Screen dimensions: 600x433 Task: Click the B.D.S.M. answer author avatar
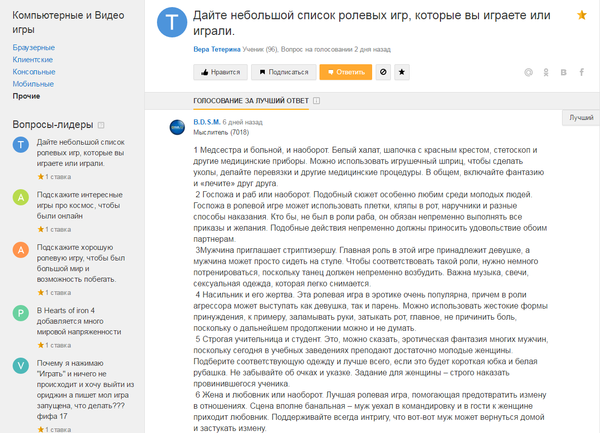pos(177,127)
